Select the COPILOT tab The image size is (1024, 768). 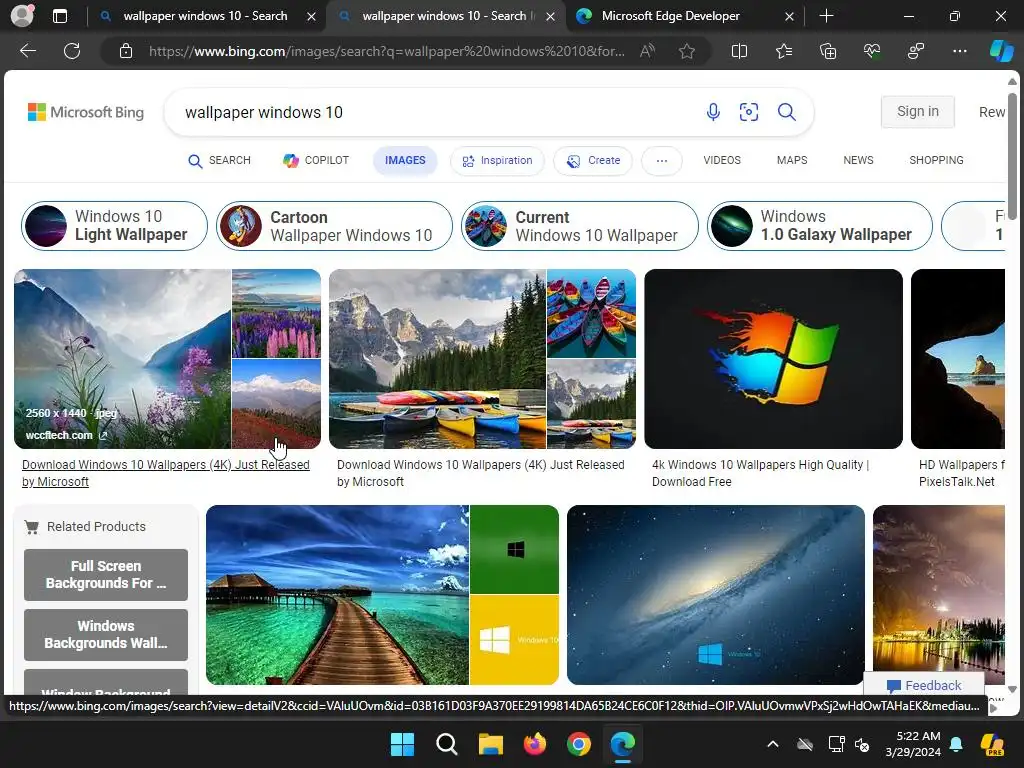tap(316, 161)
